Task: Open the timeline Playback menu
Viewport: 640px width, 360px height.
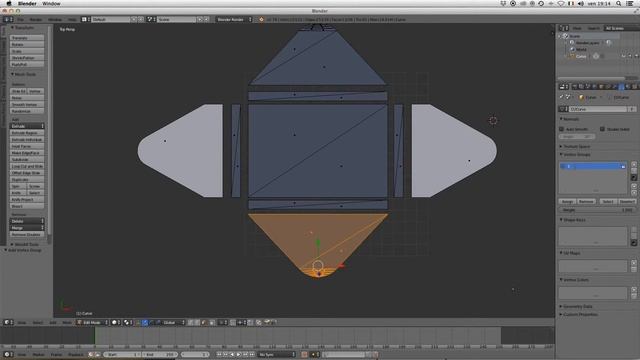Action: click(x=76, y=354)
